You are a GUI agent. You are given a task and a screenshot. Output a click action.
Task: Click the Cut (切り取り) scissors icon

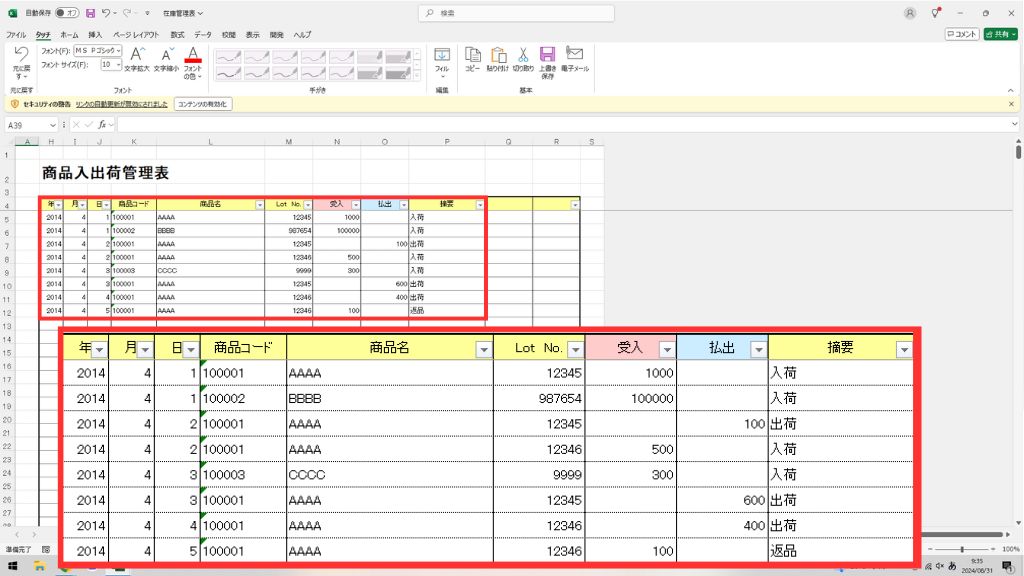522,54
